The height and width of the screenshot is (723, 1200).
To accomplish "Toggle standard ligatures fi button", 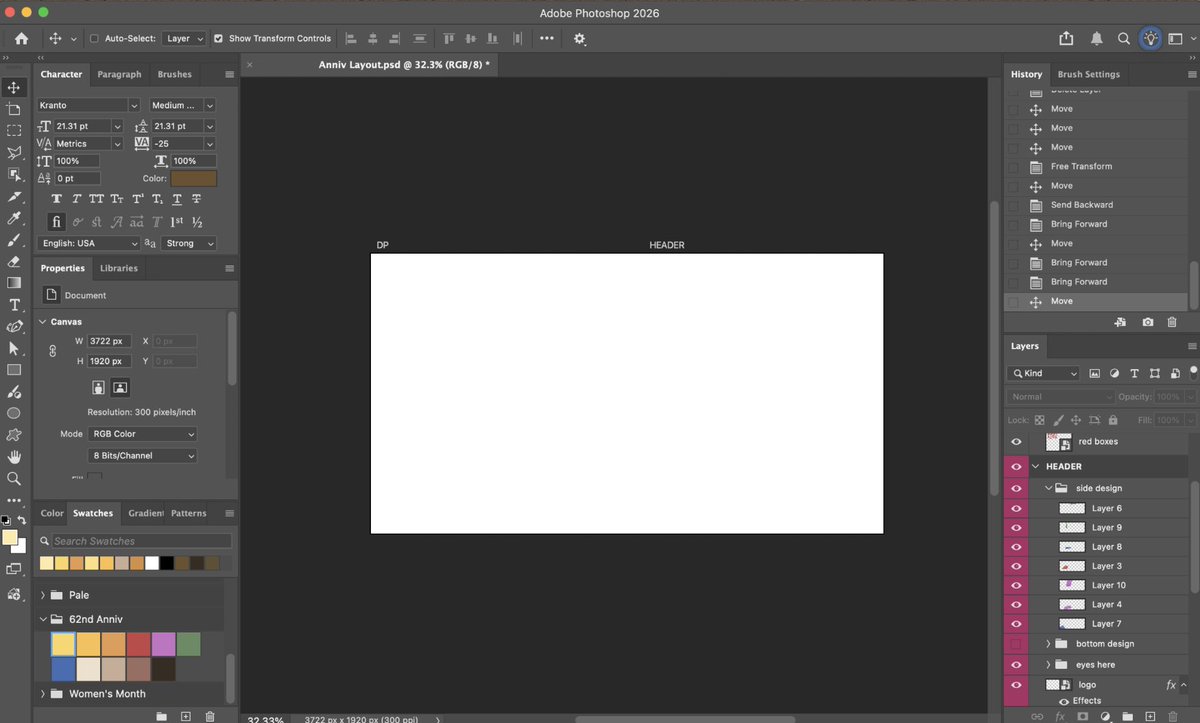I will [x=56, y=222].
